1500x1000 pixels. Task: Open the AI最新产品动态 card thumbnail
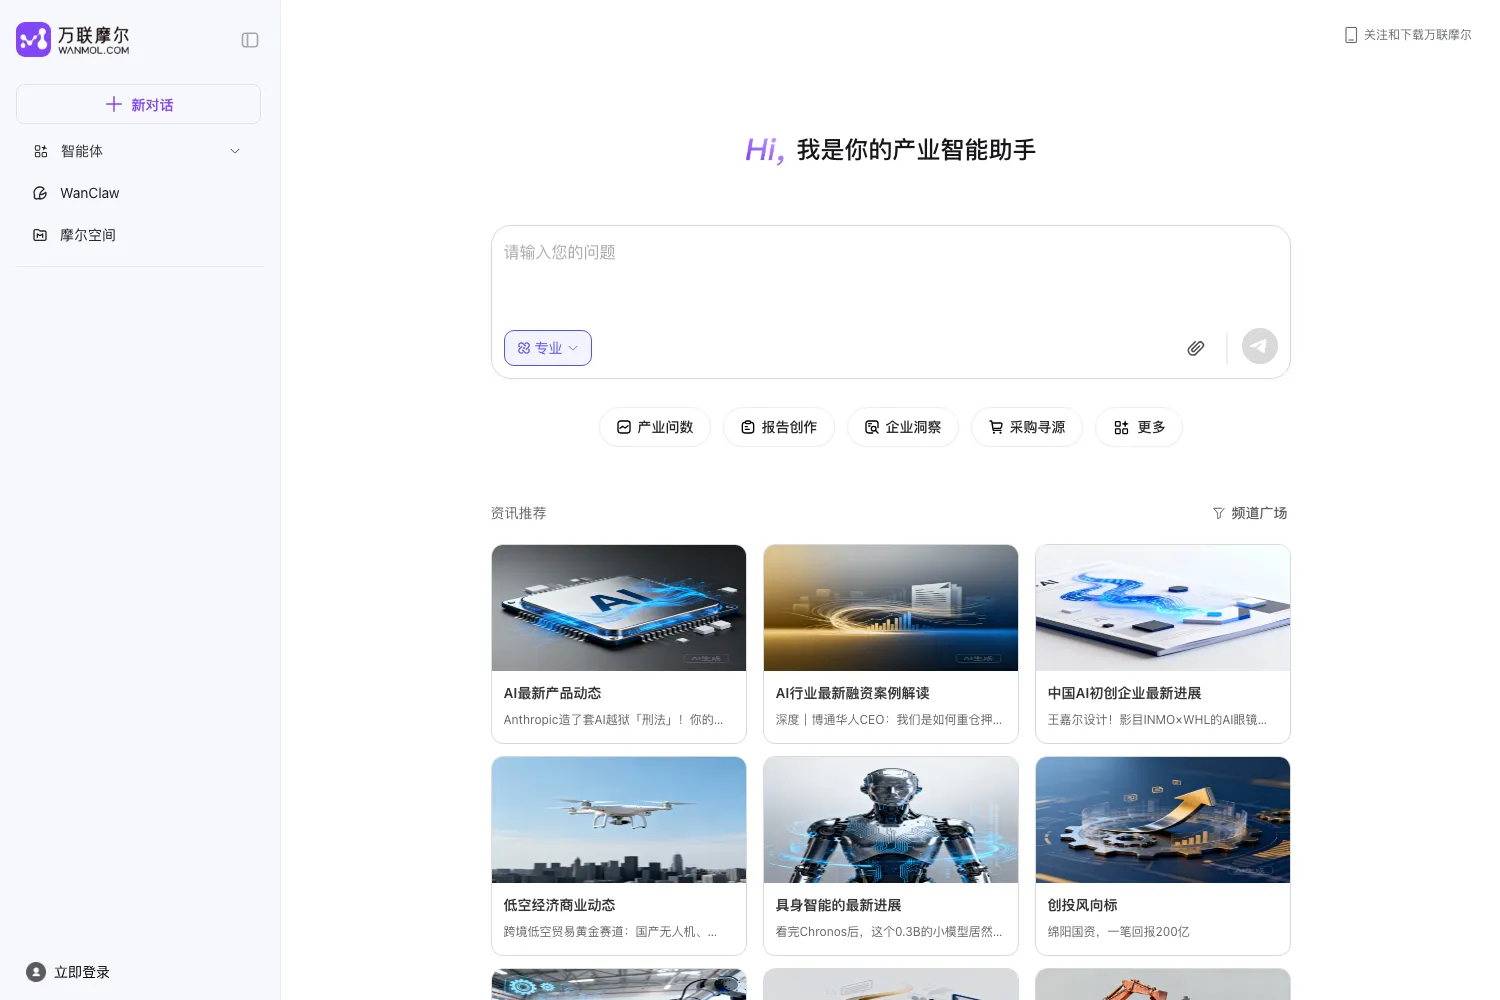point(619,608)
